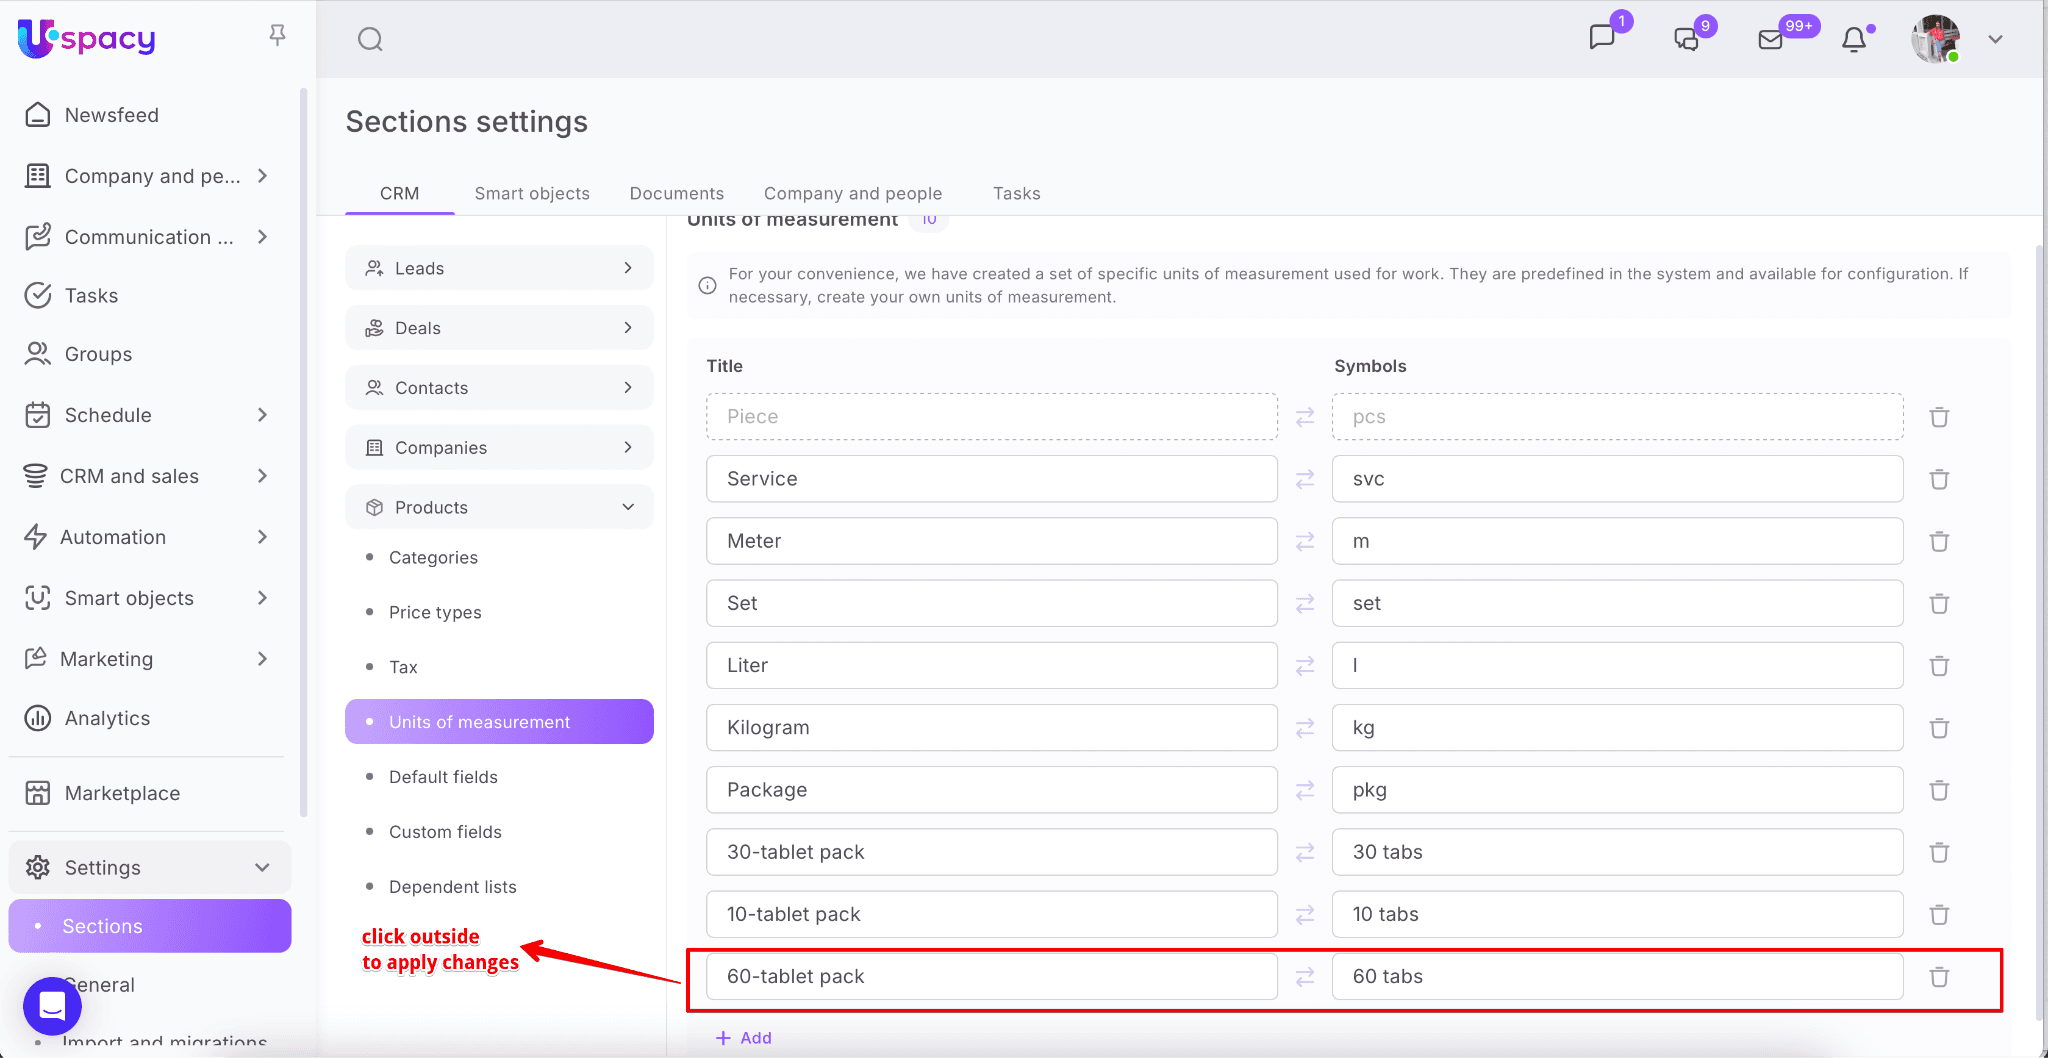
Task: Open Price types settings
Action: coord(435,612)
